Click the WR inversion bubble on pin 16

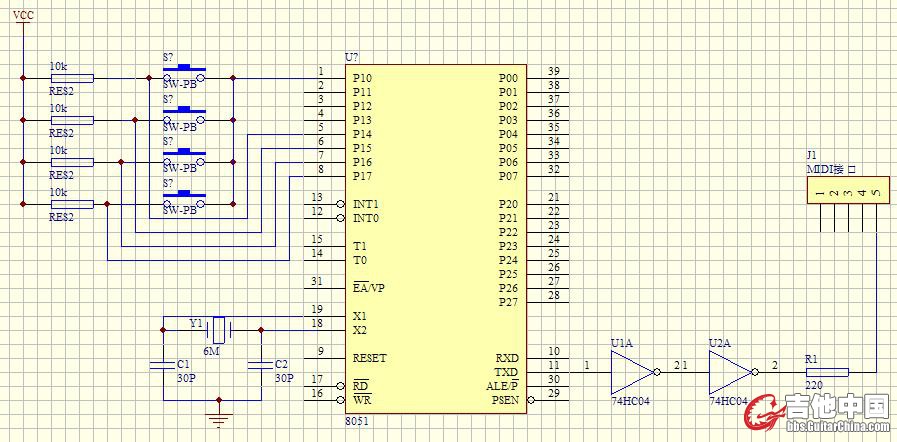coord(341,400)
